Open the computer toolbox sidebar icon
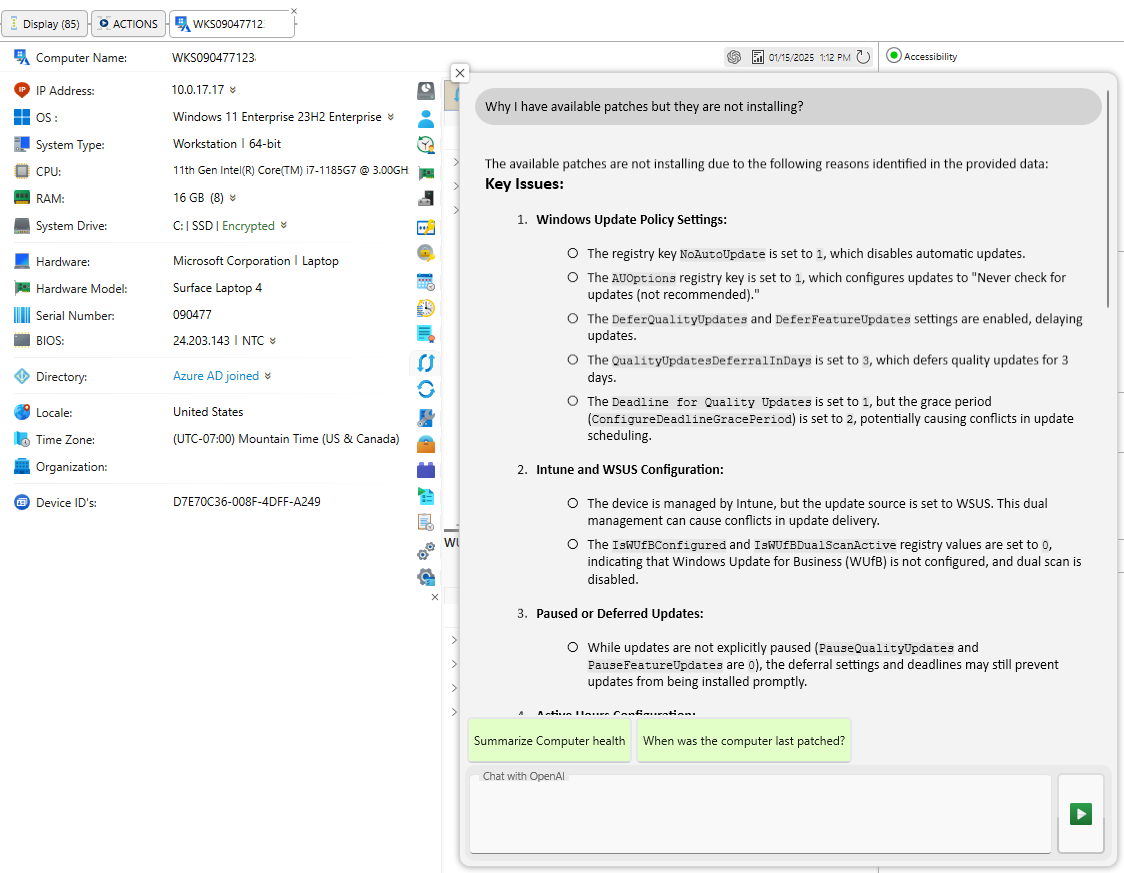1124x873 pixels. [426, 199]
